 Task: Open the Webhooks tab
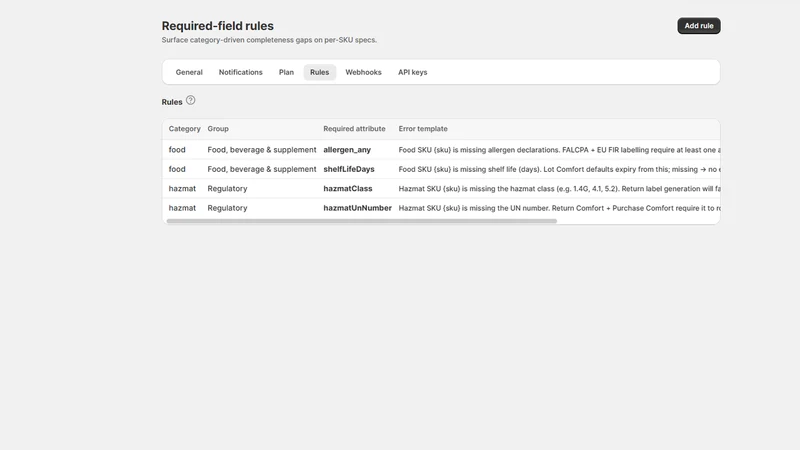click(363, 72)
